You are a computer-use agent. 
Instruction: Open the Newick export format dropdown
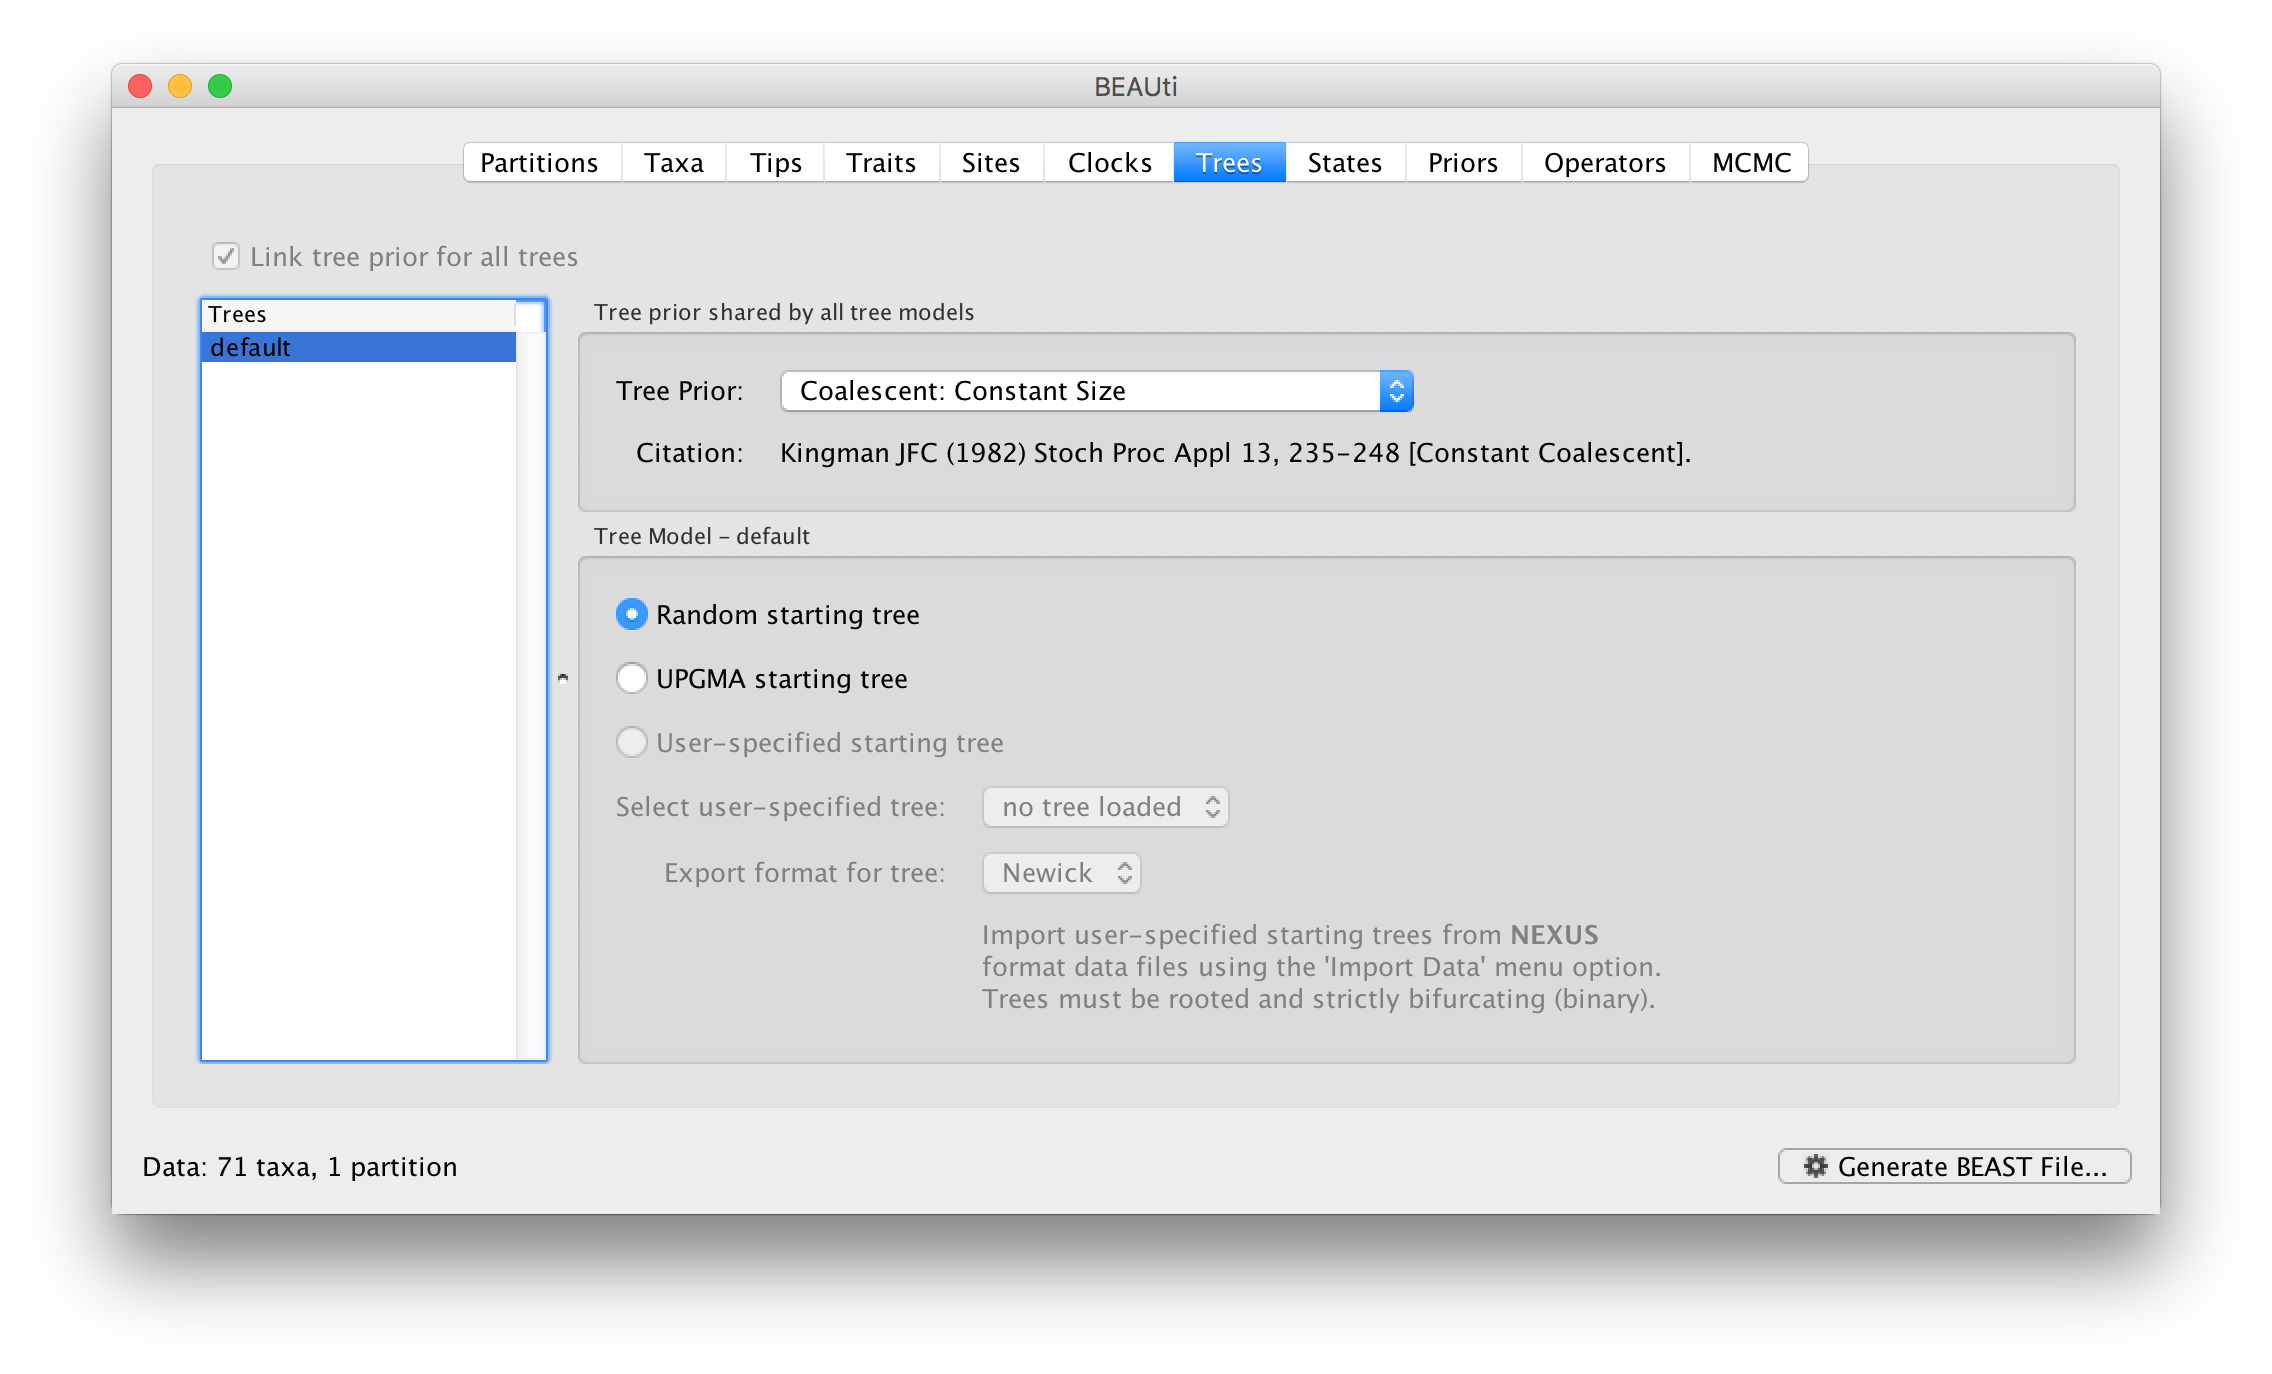tap(1062, 873)
